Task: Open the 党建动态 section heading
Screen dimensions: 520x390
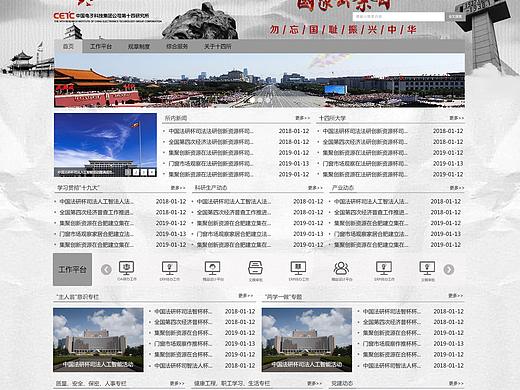Action: [x=342, y=384]
